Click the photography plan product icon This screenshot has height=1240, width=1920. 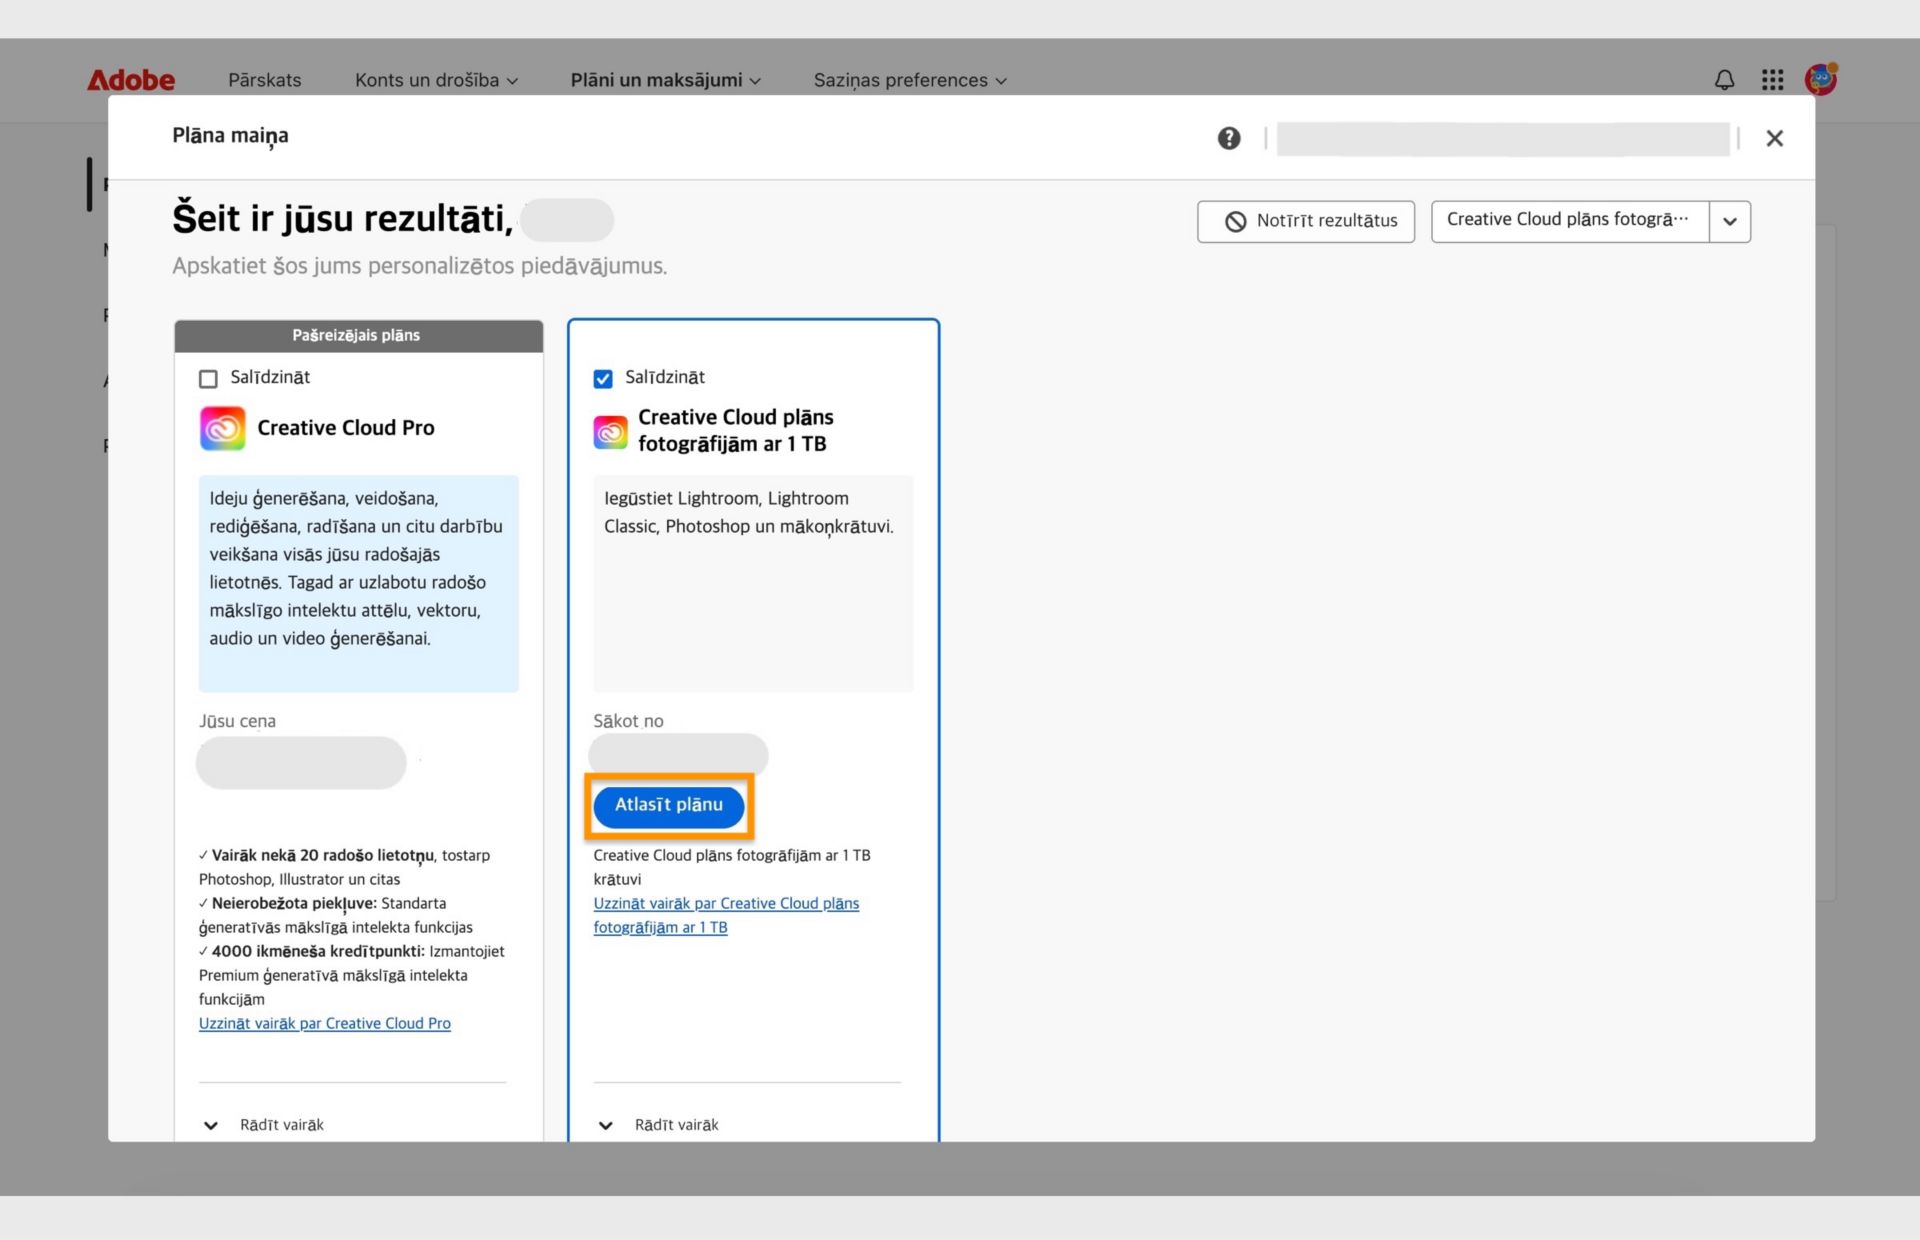click(610, 431)
